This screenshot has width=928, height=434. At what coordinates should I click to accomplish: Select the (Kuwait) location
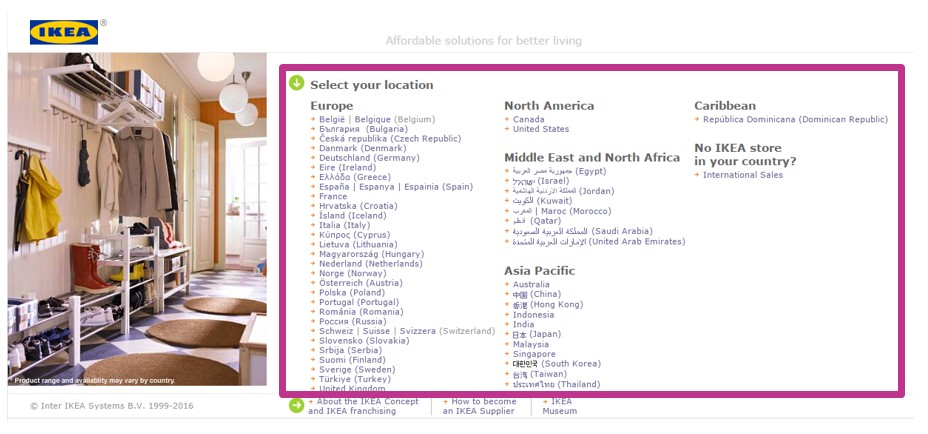click(x=542, y=201)
